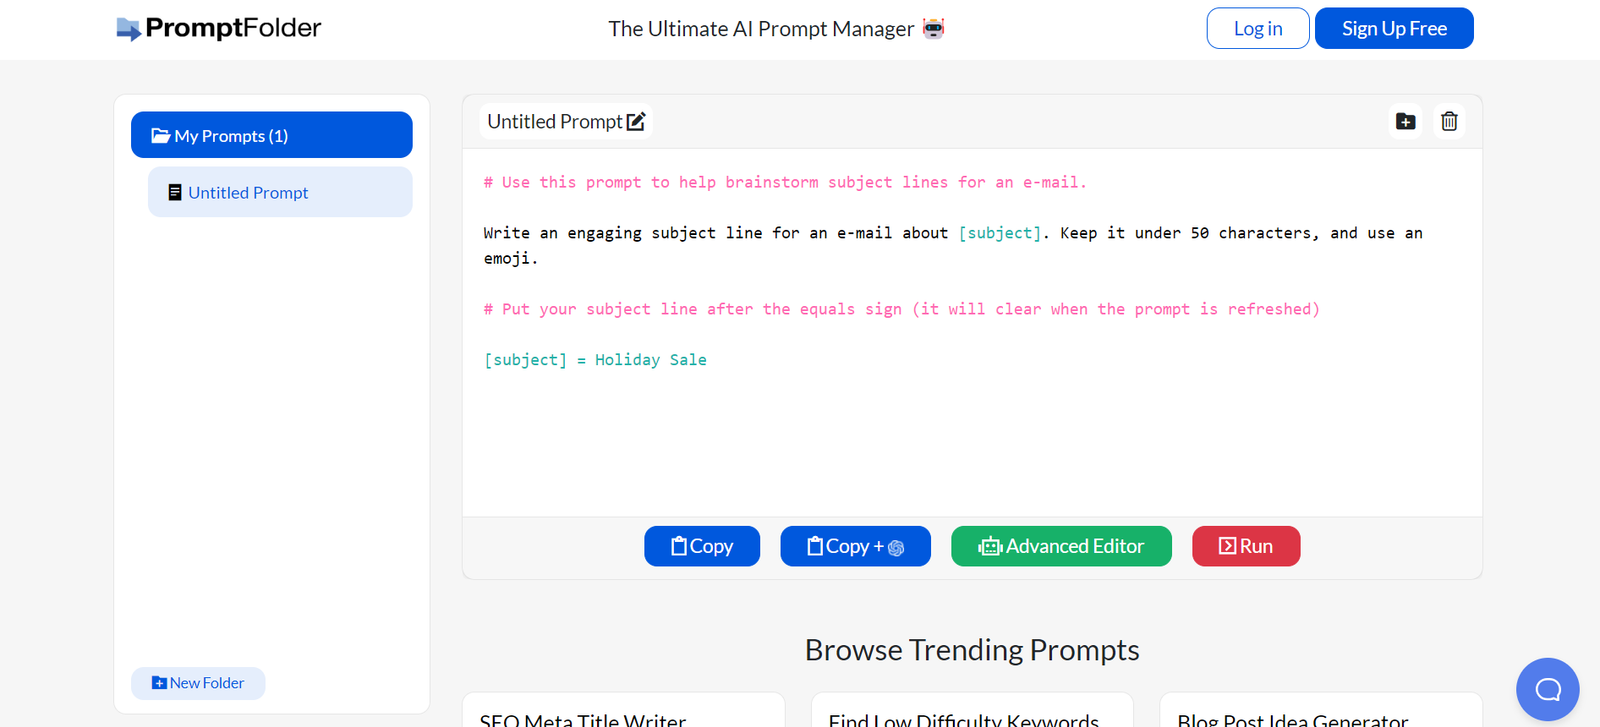Viewport: 1600px width, 727px height.
Task: Click Copy + ChatGPT button
Action: pyautogui.click(x=855, y=546)
